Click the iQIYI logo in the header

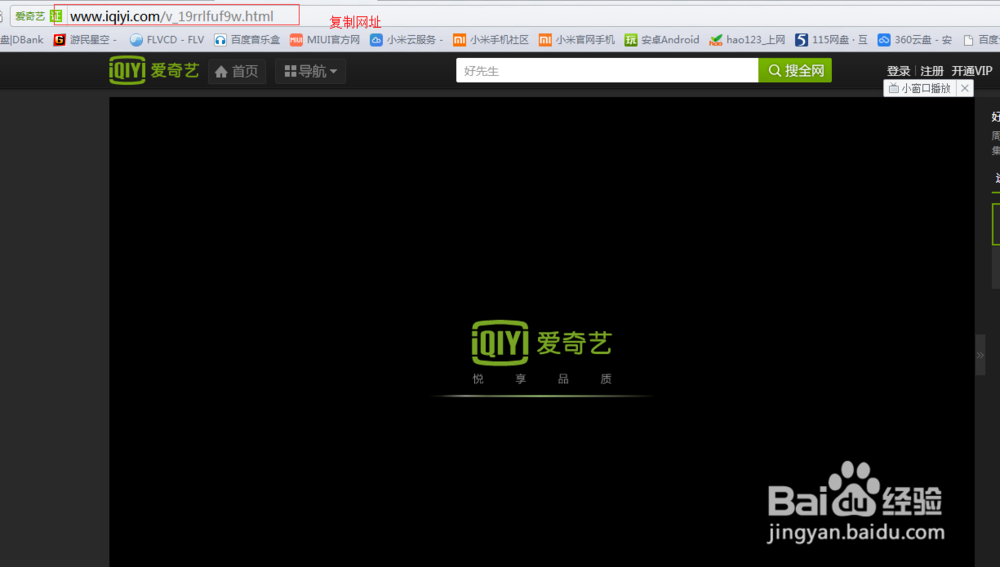pyautogui.click(x=154, y=70)
